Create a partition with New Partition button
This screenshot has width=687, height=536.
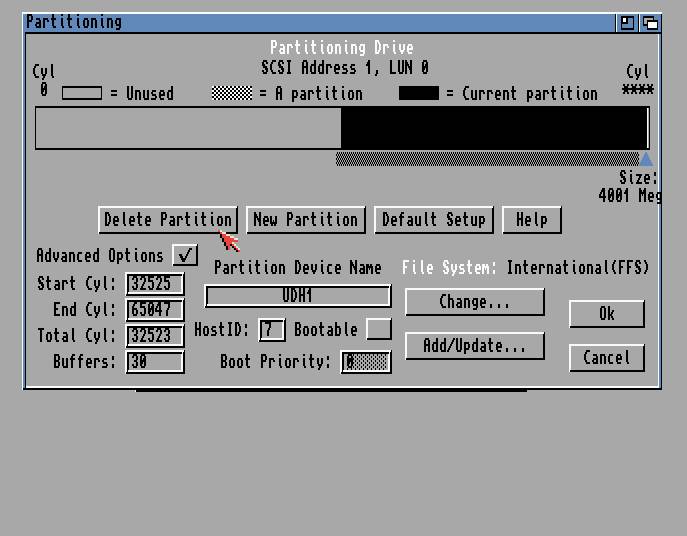tap(305, 220)
